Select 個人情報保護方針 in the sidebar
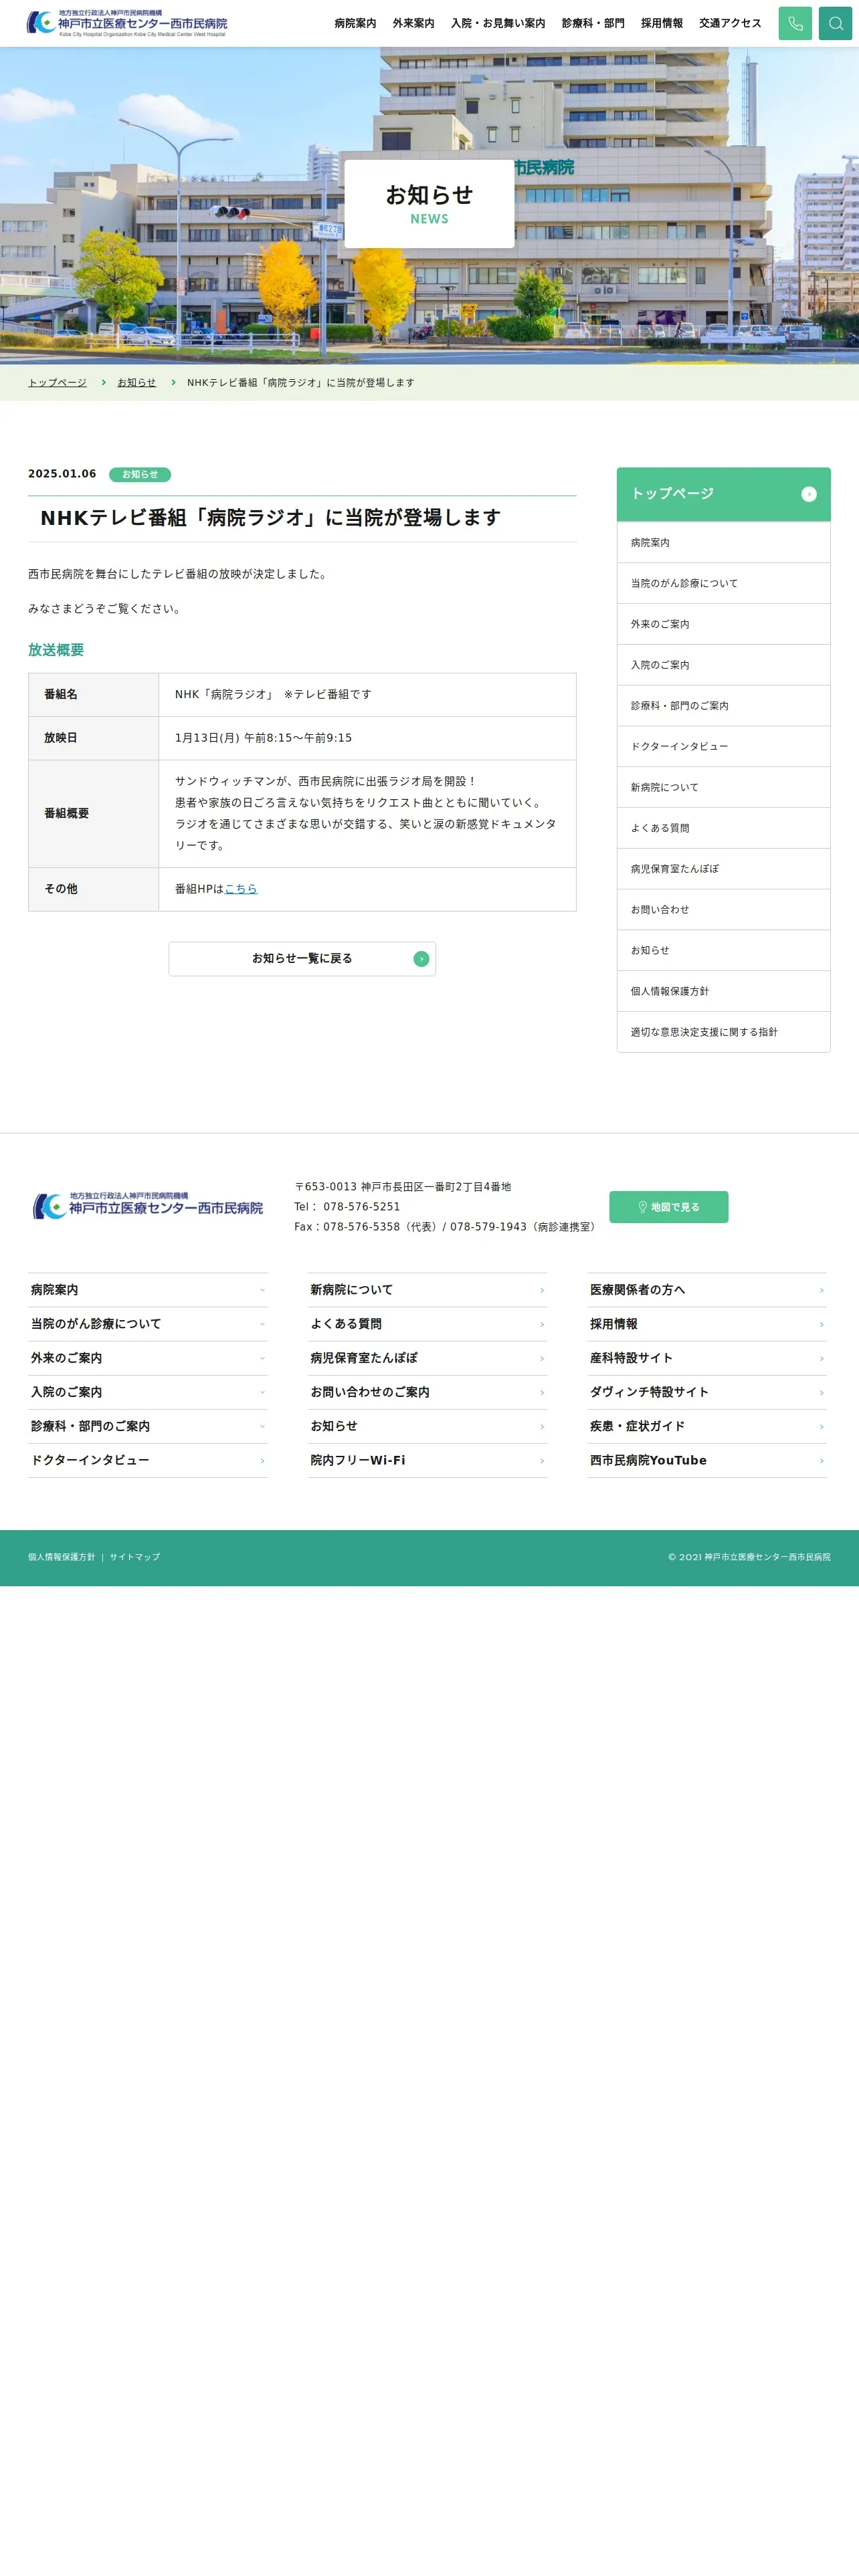Viewport: 859px width, 2576px height. 723,992
